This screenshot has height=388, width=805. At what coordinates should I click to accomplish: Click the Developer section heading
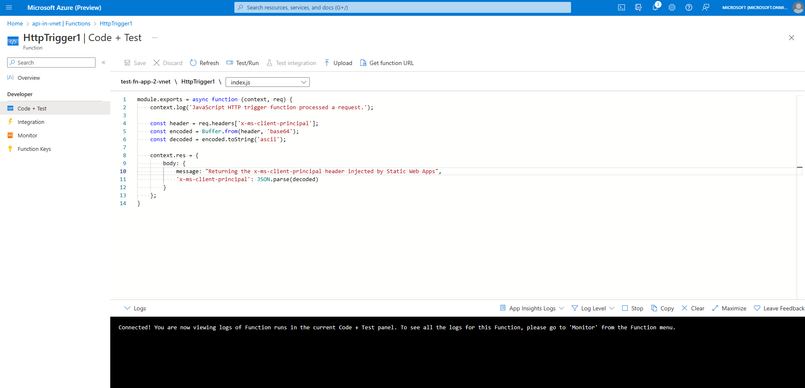pyautogui.click(x=20, y=94)
